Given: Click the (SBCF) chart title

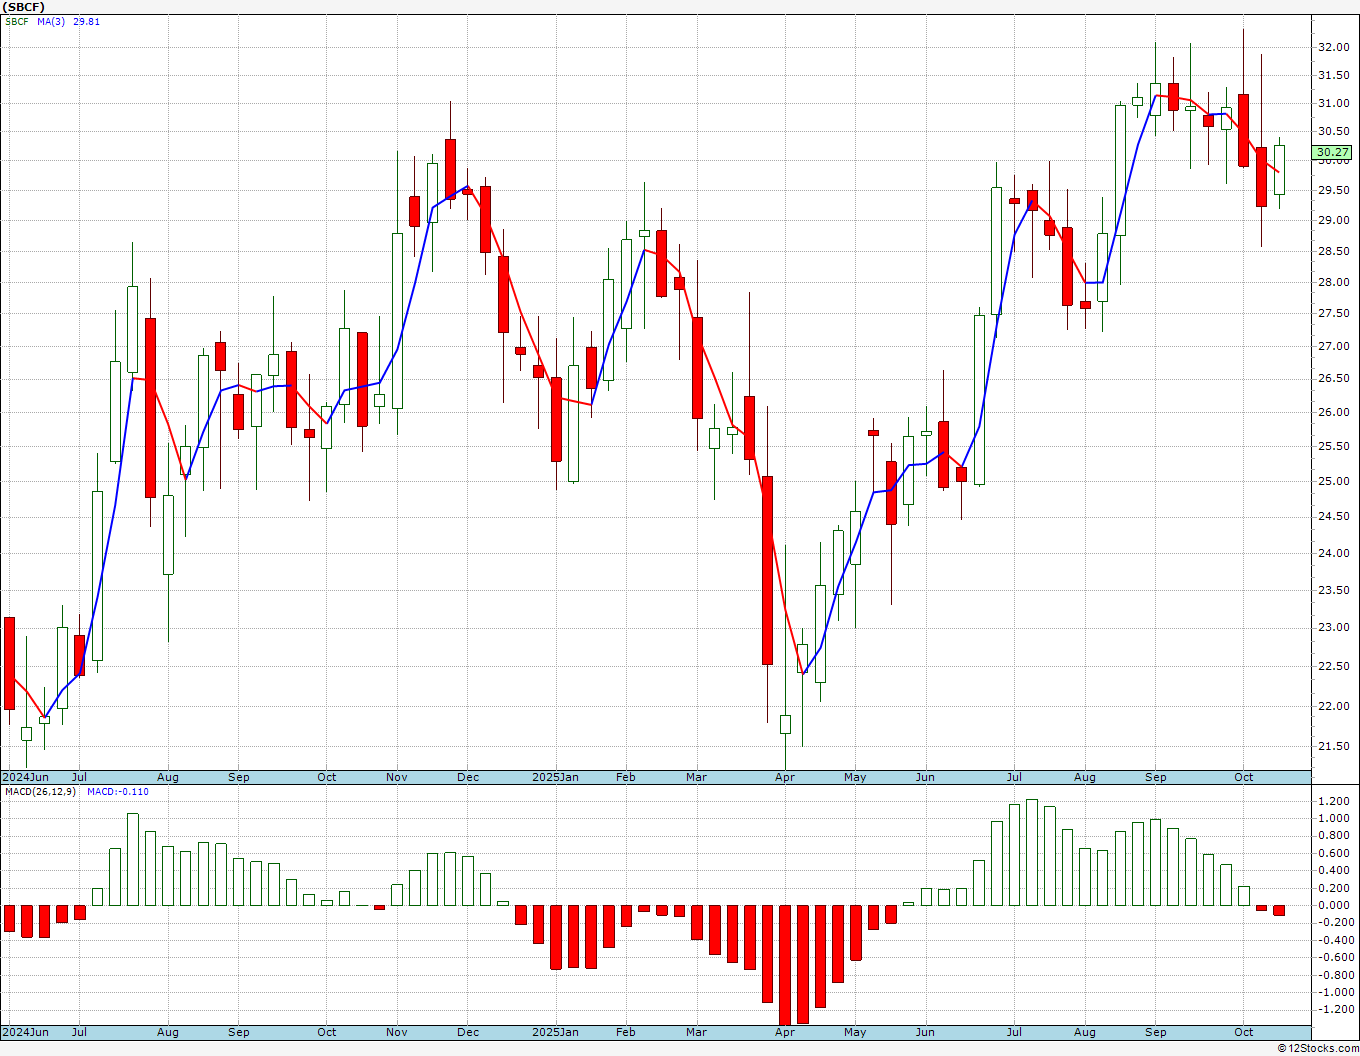Looking at the screenshot, I should [x=23, y=7].
